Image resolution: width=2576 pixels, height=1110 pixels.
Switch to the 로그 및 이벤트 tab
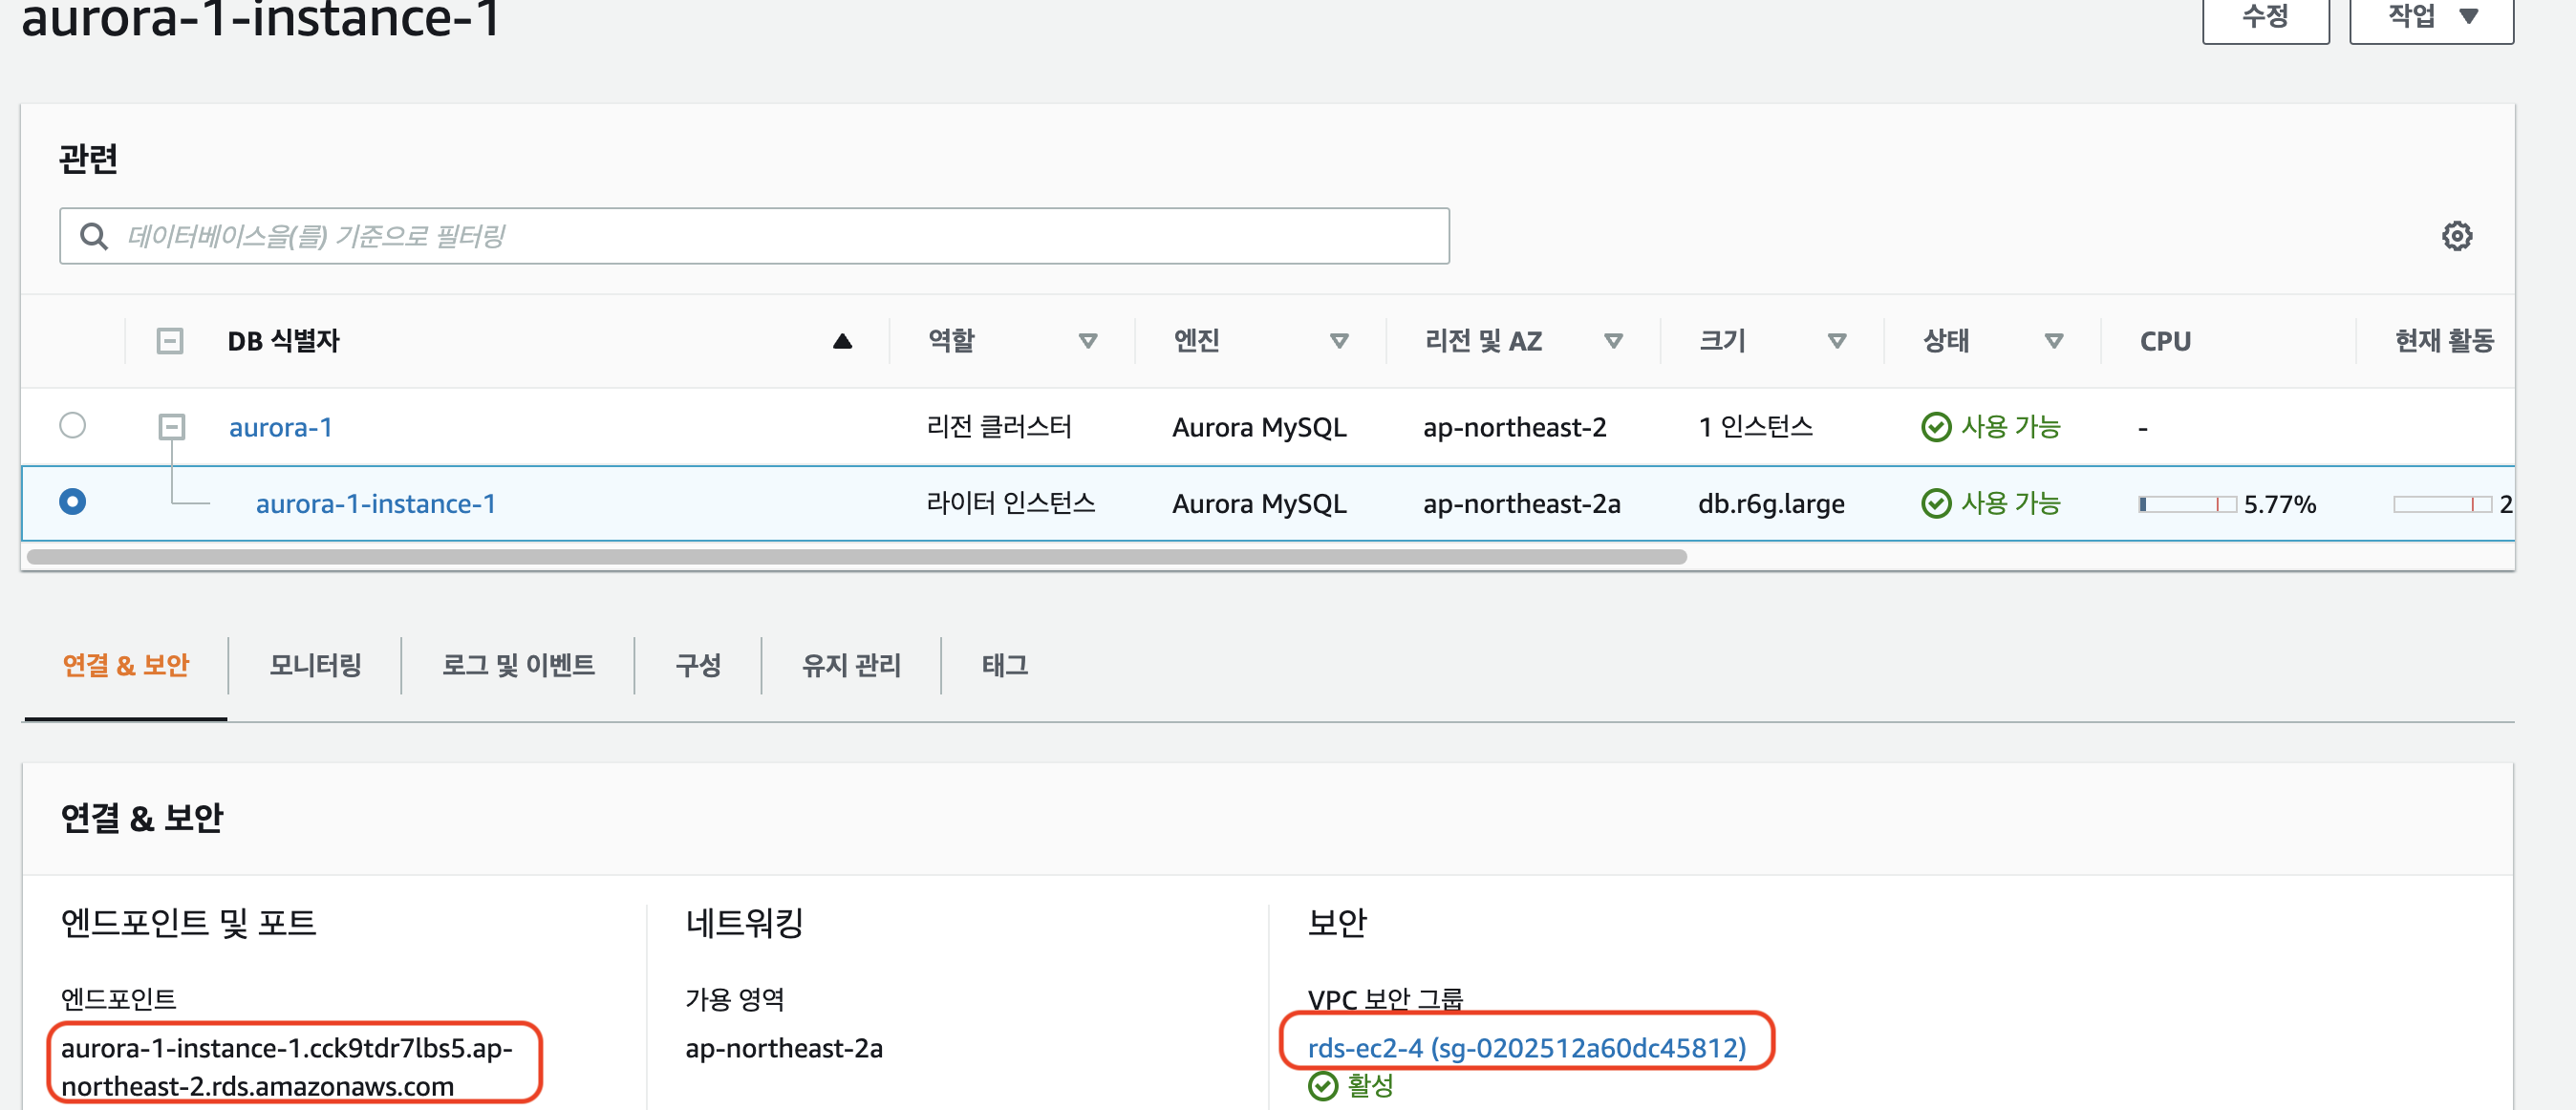[x=518, y=665]
